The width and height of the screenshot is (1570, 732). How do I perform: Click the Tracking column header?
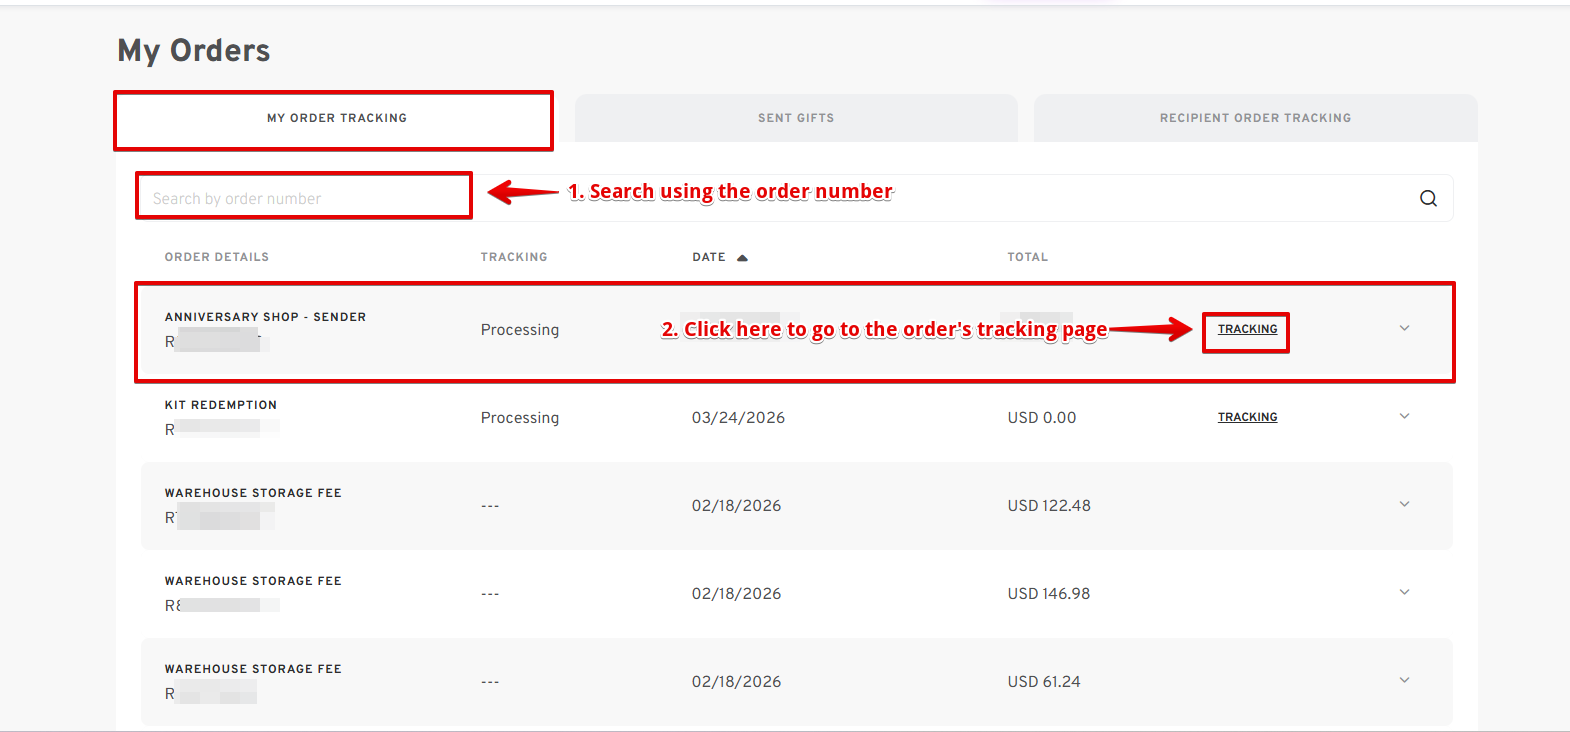[514, 257]
